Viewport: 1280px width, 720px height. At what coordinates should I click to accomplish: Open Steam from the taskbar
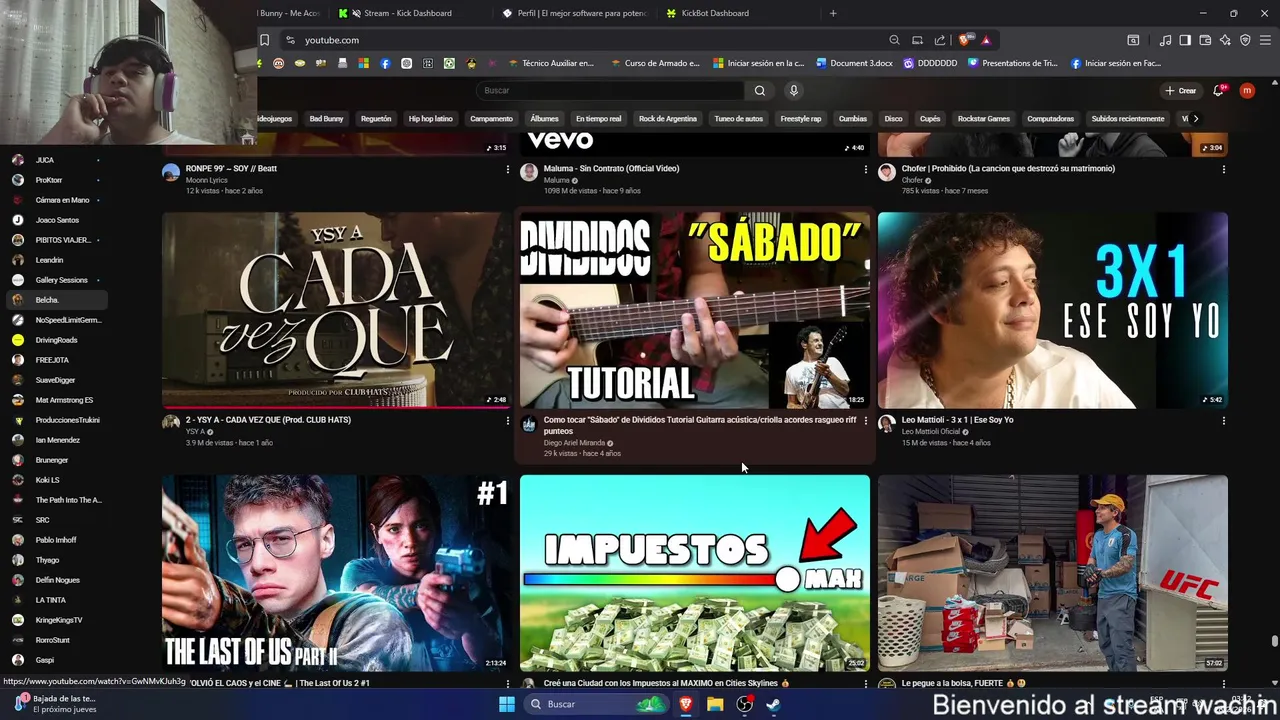pos(774,704)
